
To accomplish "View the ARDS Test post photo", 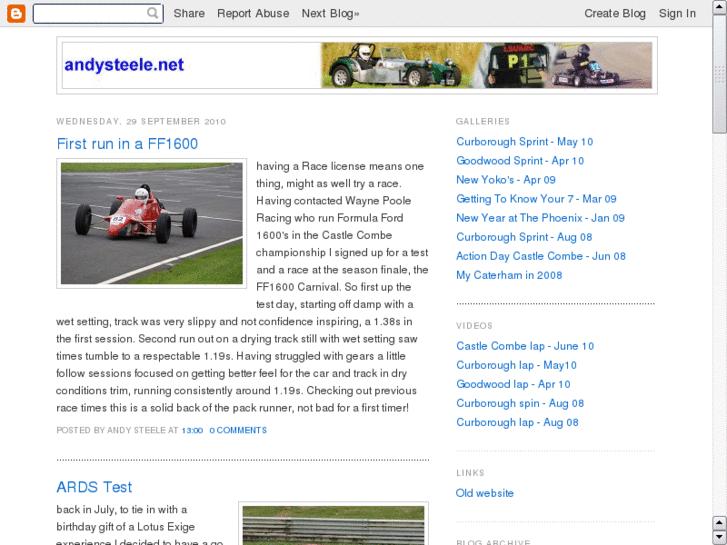I will [x=333, y=524].
